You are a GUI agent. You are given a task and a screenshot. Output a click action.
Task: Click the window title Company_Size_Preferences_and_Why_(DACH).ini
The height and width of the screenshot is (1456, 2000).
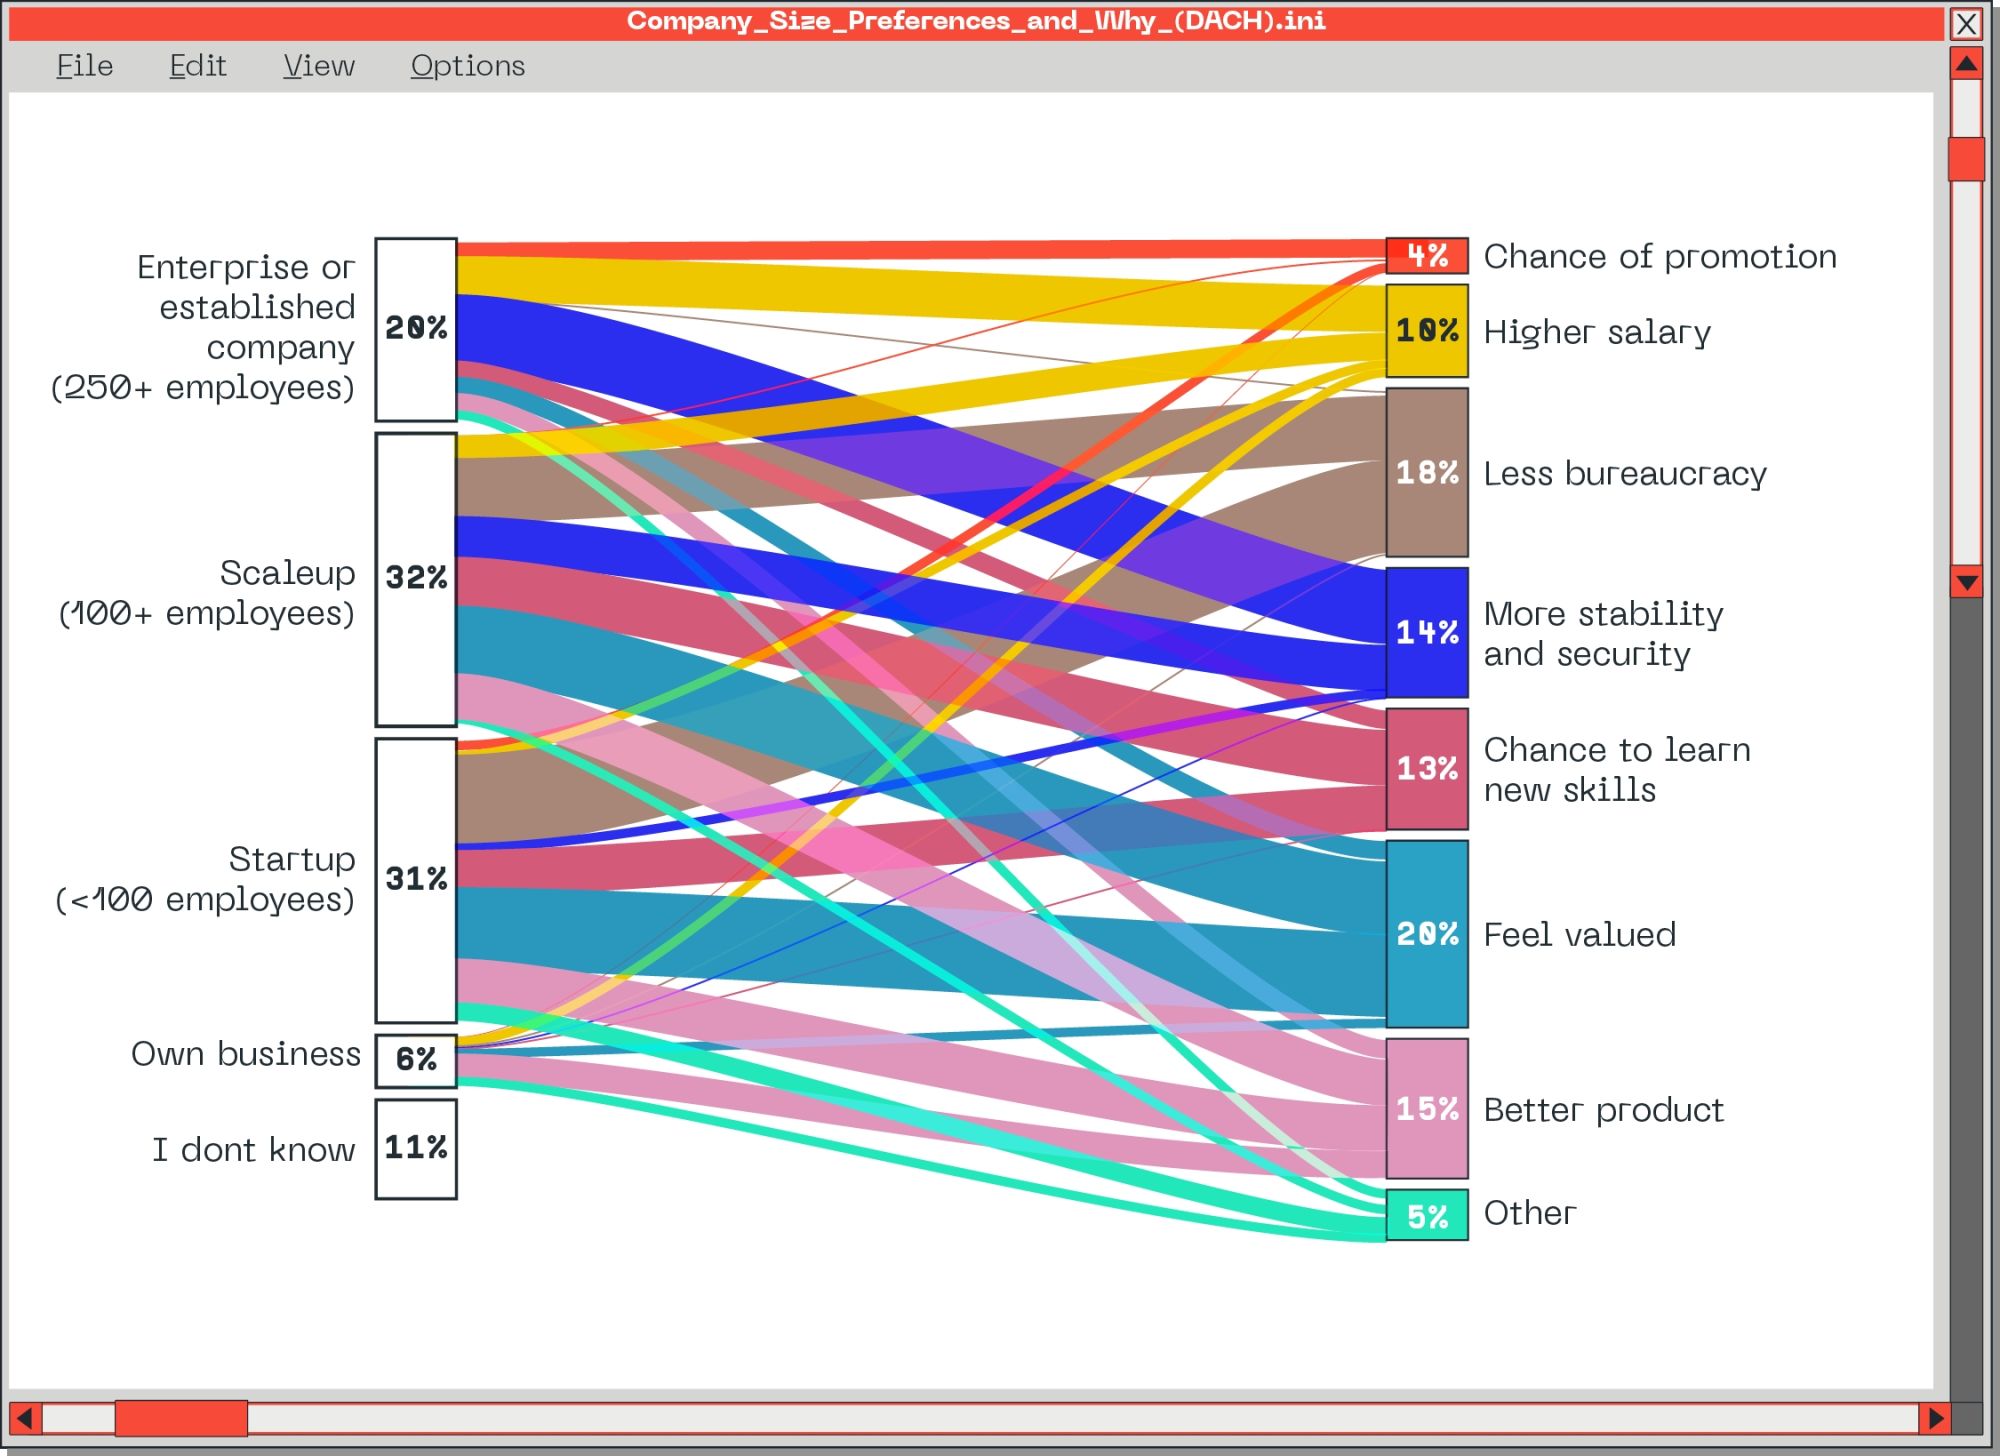(x=976, y=21)
